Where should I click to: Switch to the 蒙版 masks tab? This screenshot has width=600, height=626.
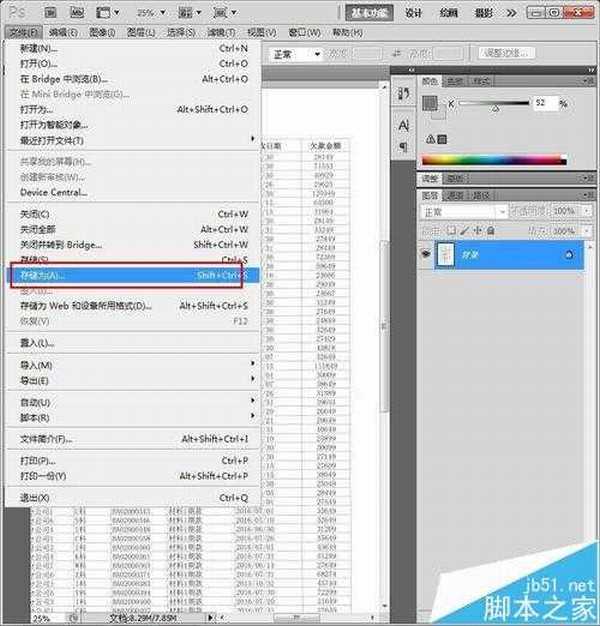[455, 178]
